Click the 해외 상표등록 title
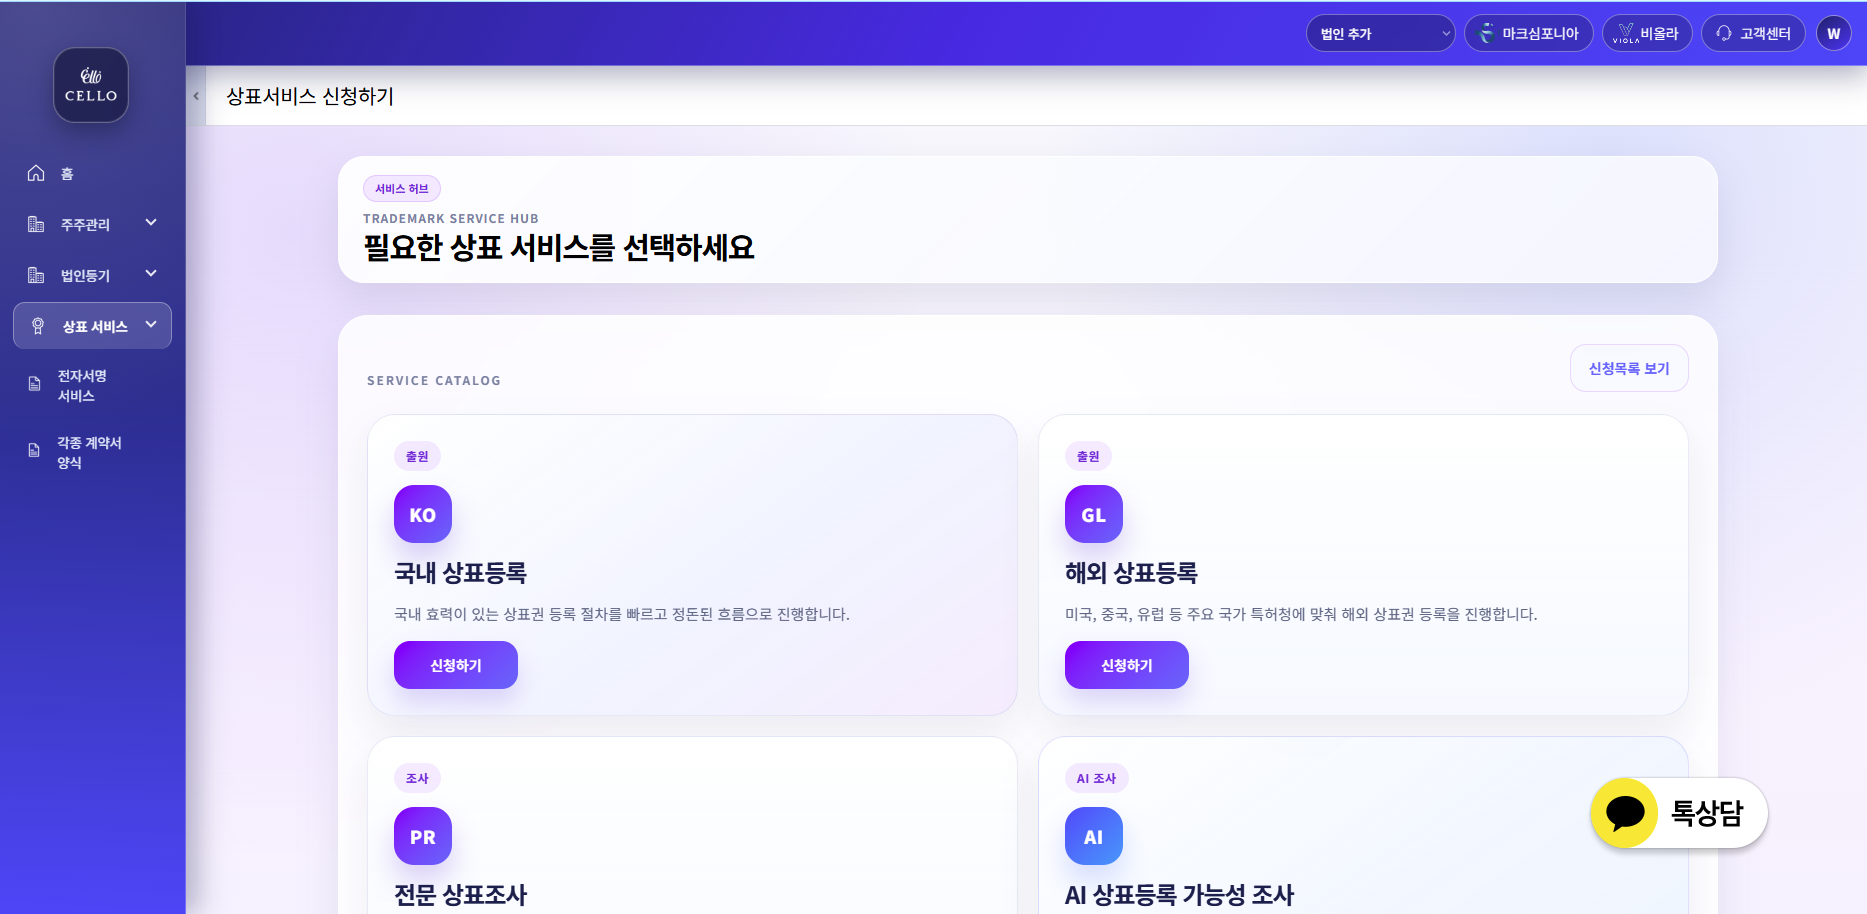 pyautogui.click(x=1131, y=573)
